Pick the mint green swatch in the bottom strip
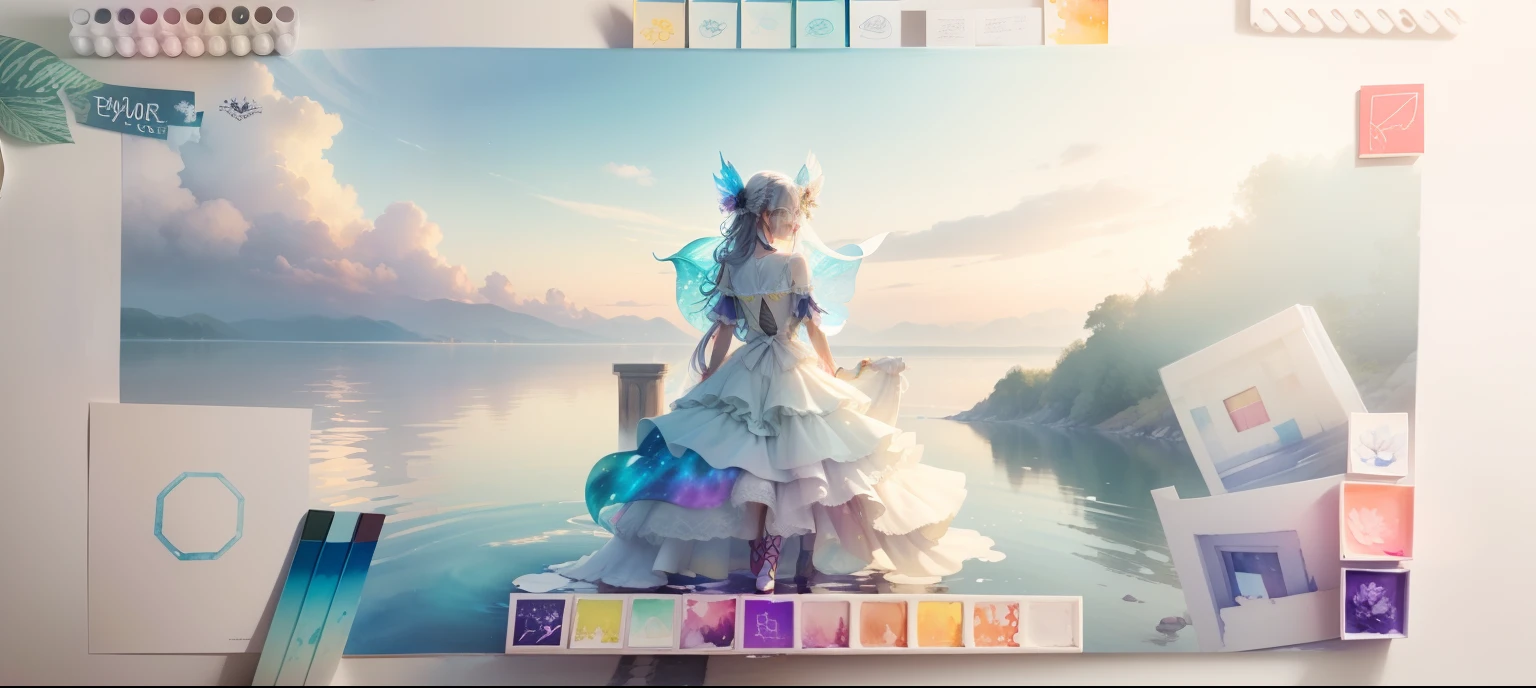 (652, 622)
